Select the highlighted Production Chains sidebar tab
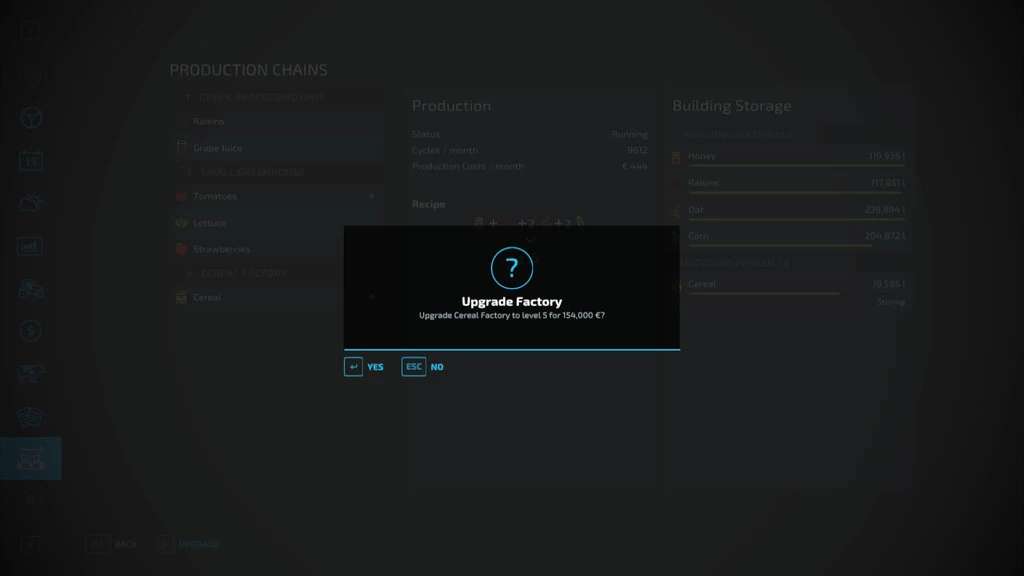Viewport: 1024px width, 576px height. tap(31, 459)
